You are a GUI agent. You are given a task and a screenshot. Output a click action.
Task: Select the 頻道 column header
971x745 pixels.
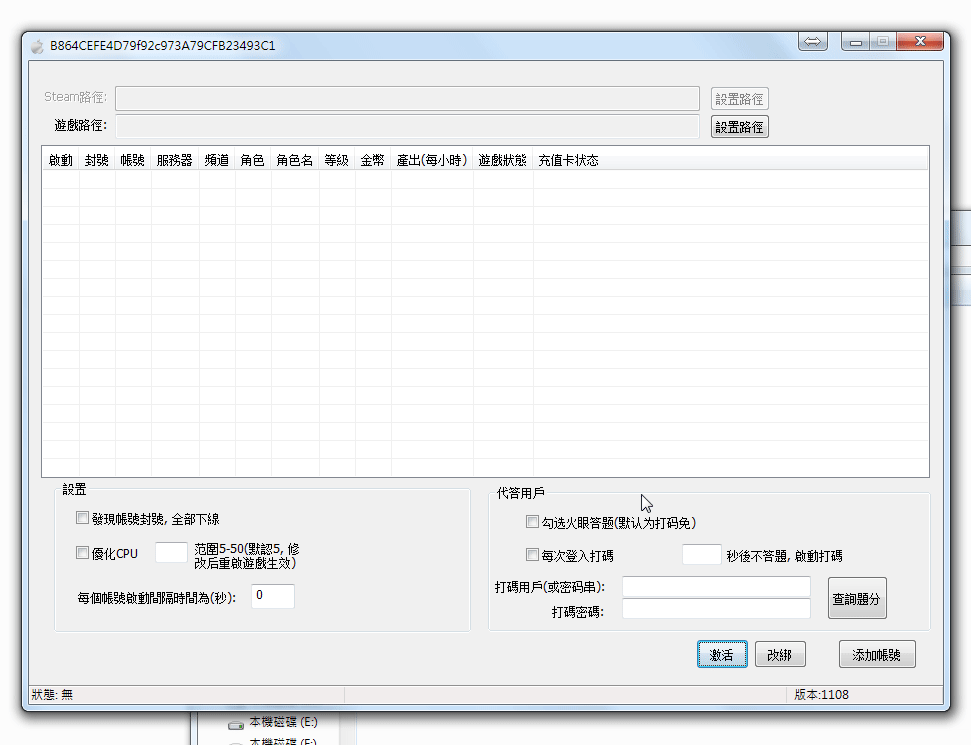tap(217, 160)
